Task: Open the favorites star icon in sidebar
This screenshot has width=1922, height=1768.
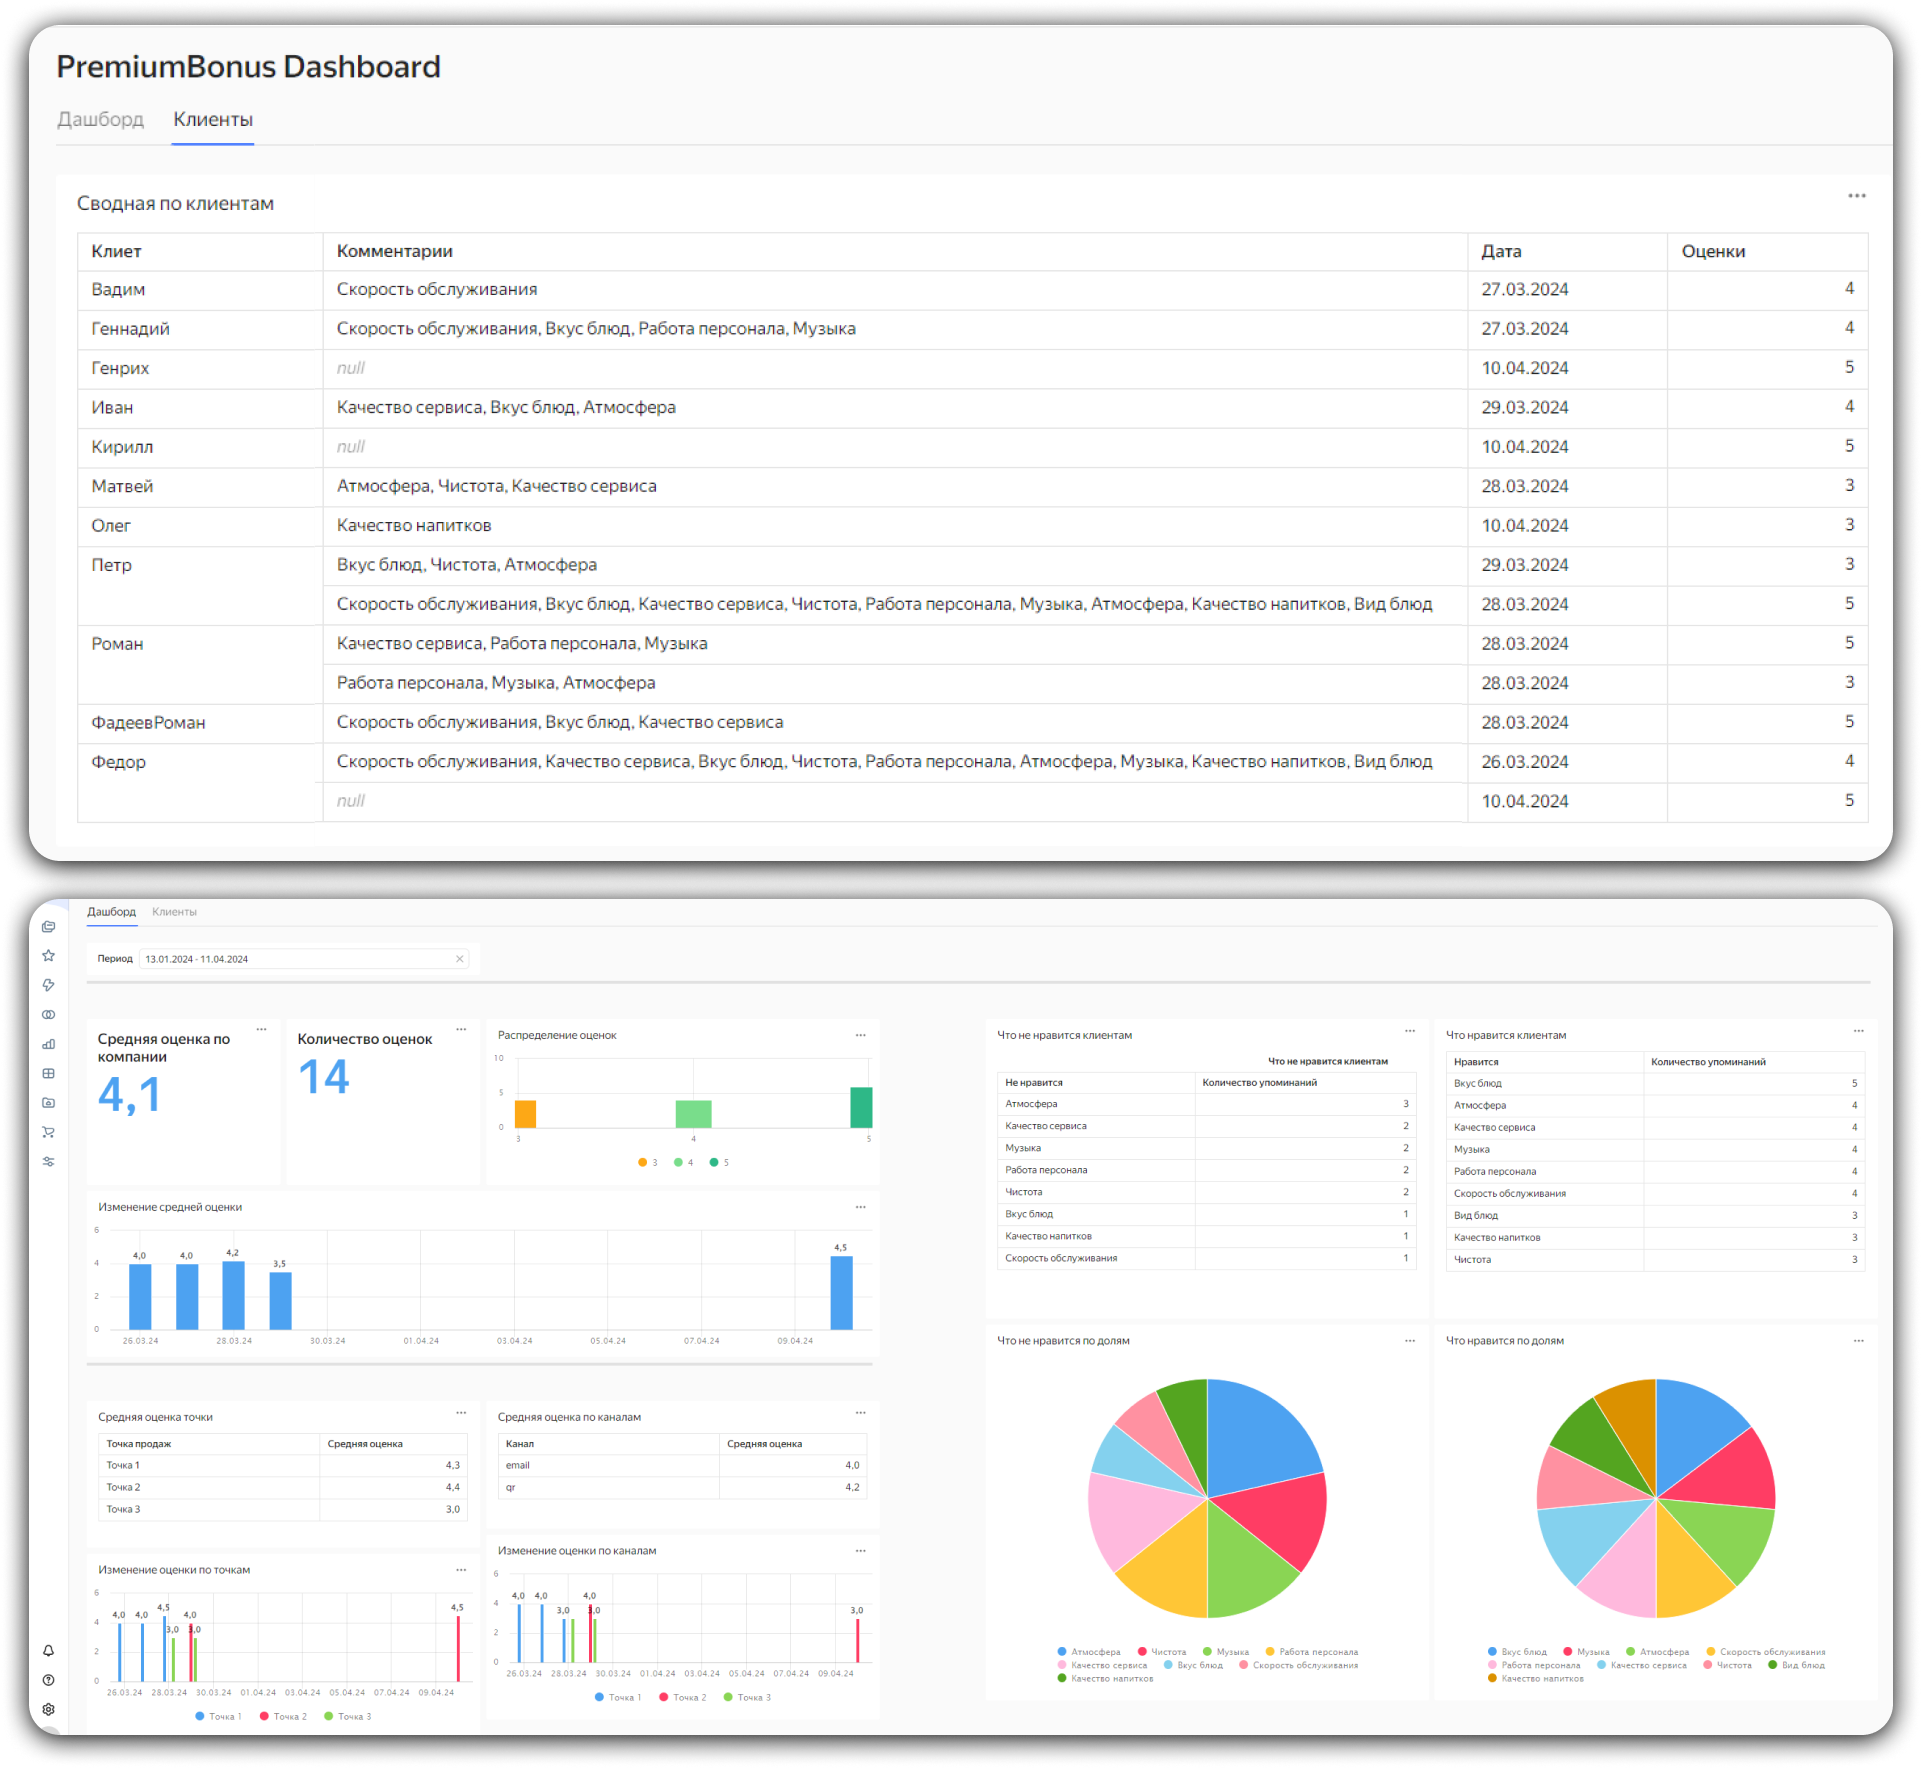Action: (x=48, y=956)
